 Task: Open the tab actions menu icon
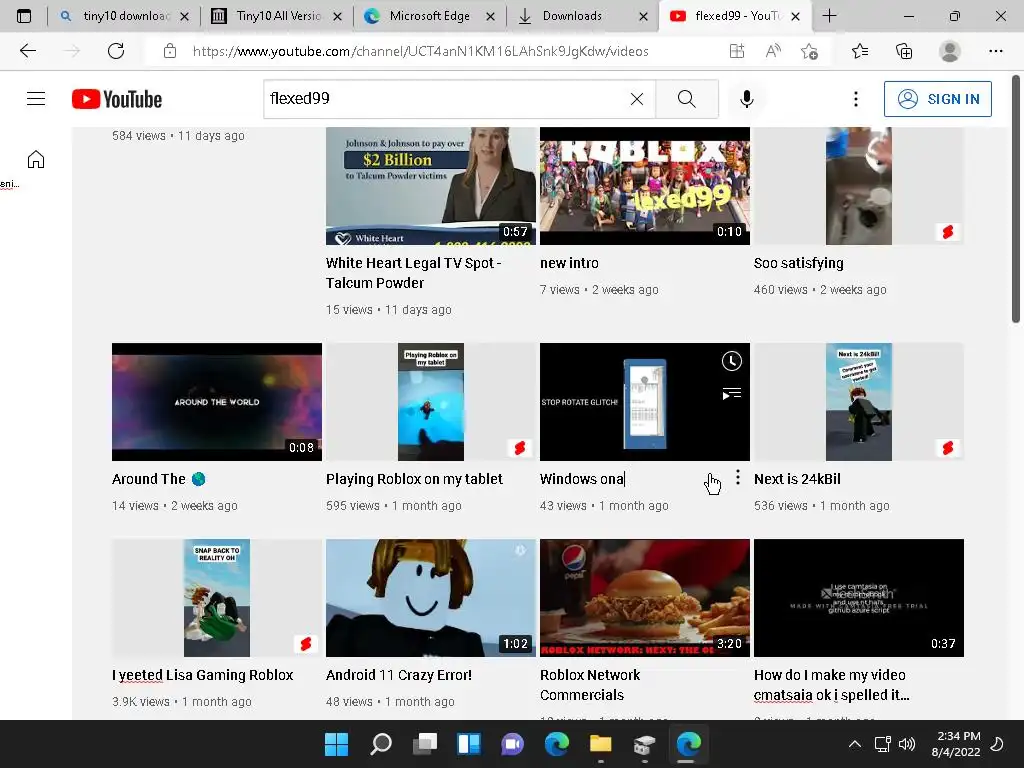[x=24, y=16]
